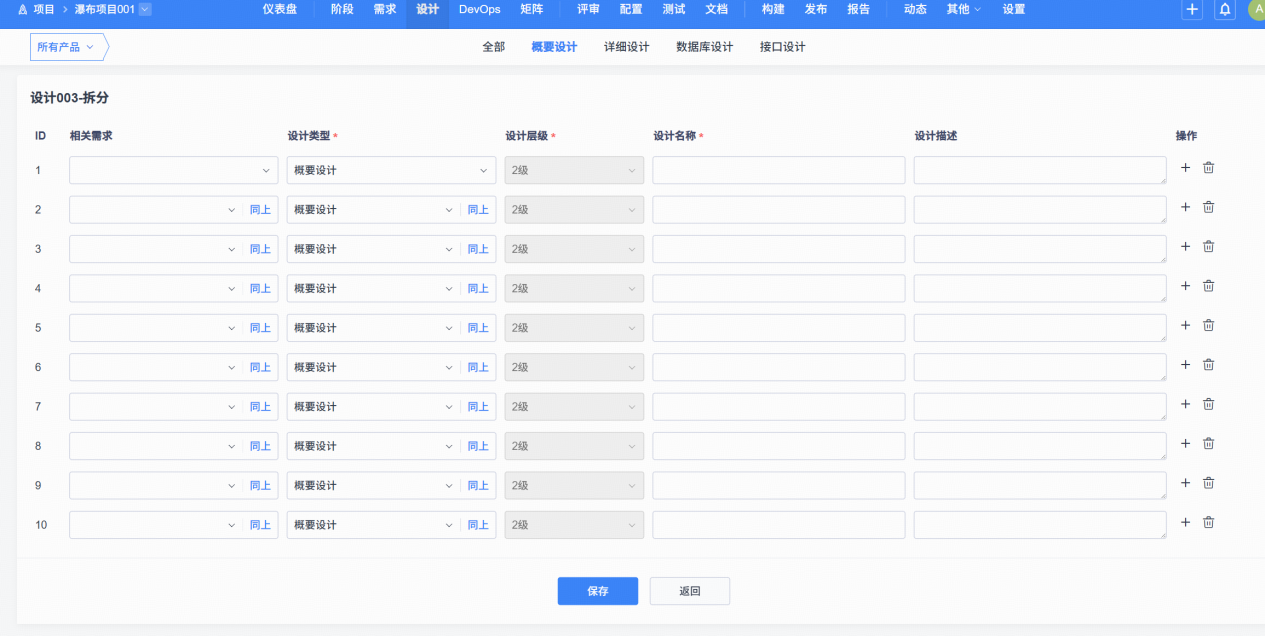Click 同上 beside row 2 相关需求

pos(260,210)
